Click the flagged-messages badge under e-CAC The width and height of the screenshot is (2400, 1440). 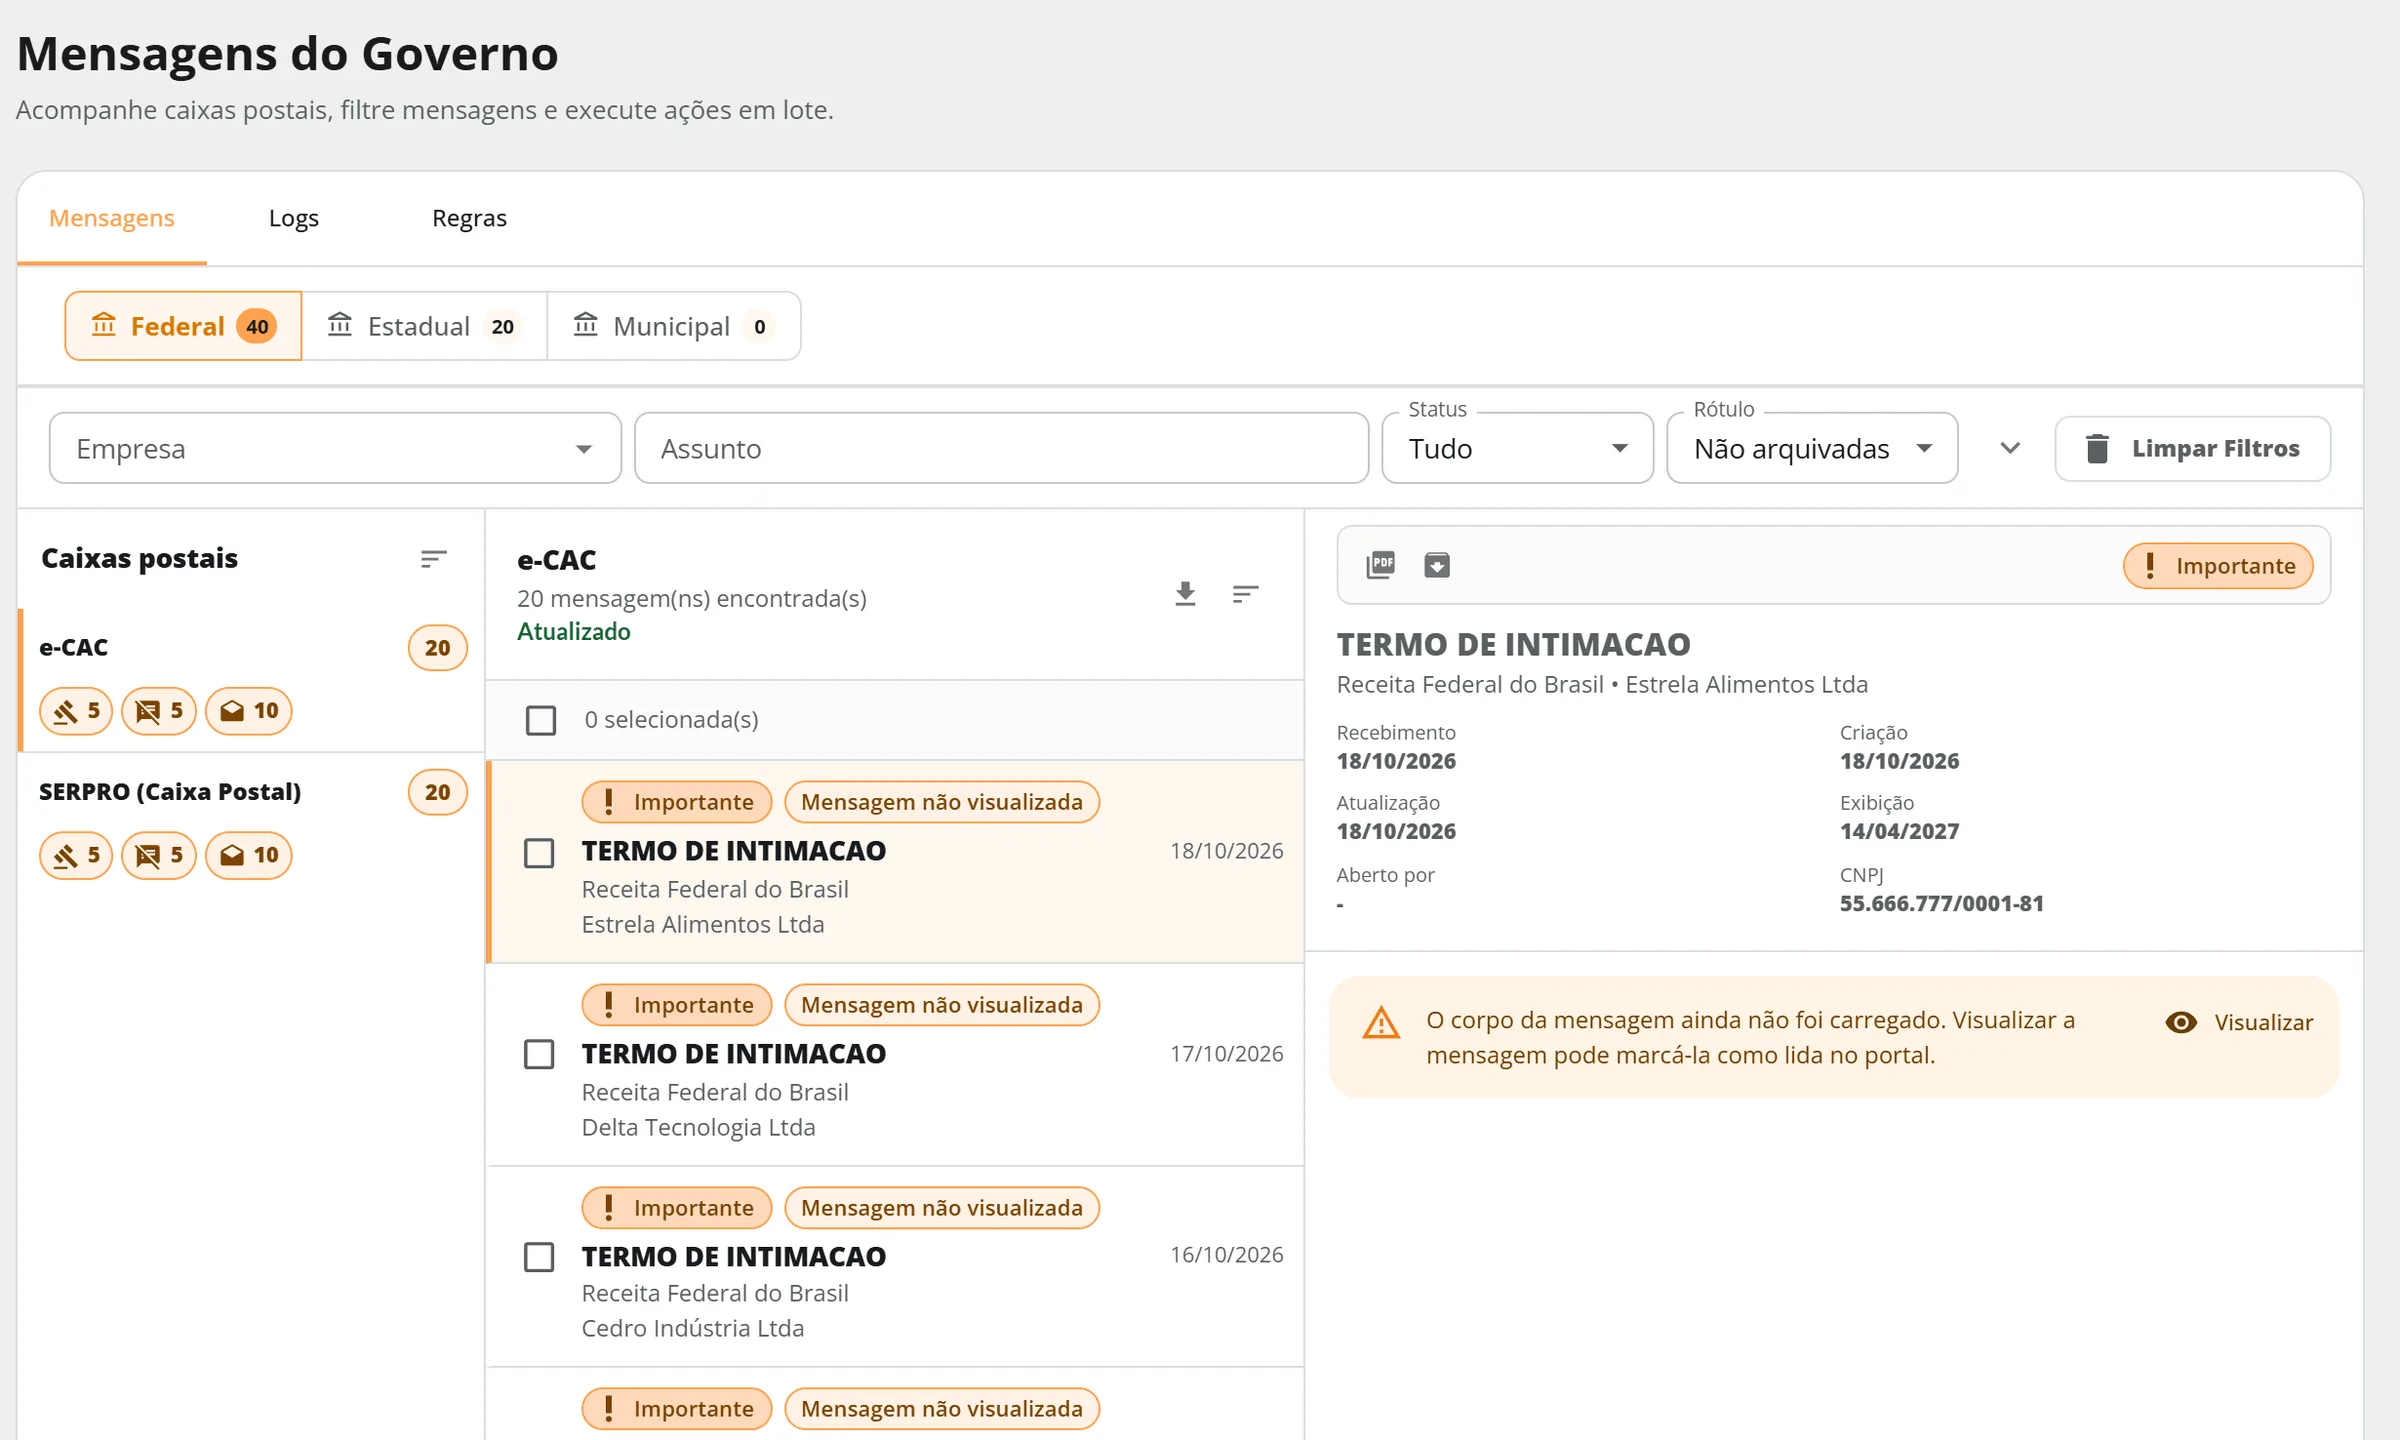point(159,711)
